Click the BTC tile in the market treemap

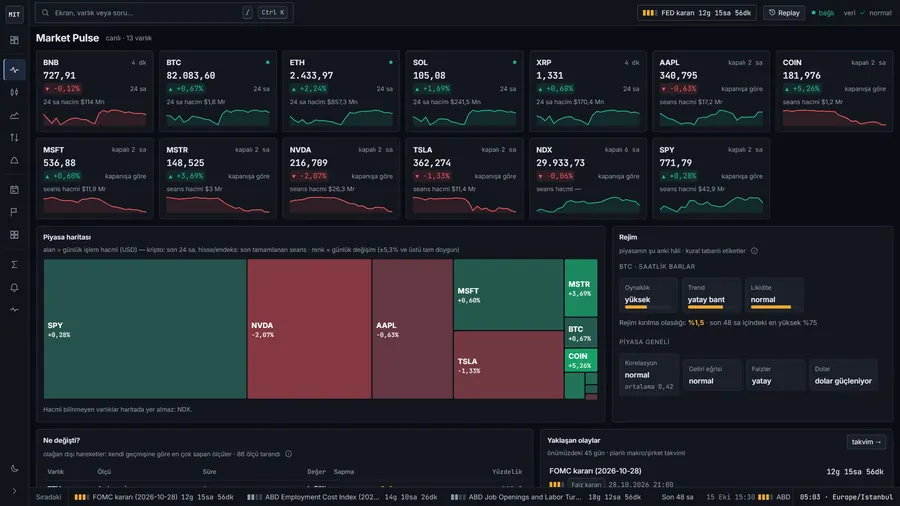pos(581,333)
